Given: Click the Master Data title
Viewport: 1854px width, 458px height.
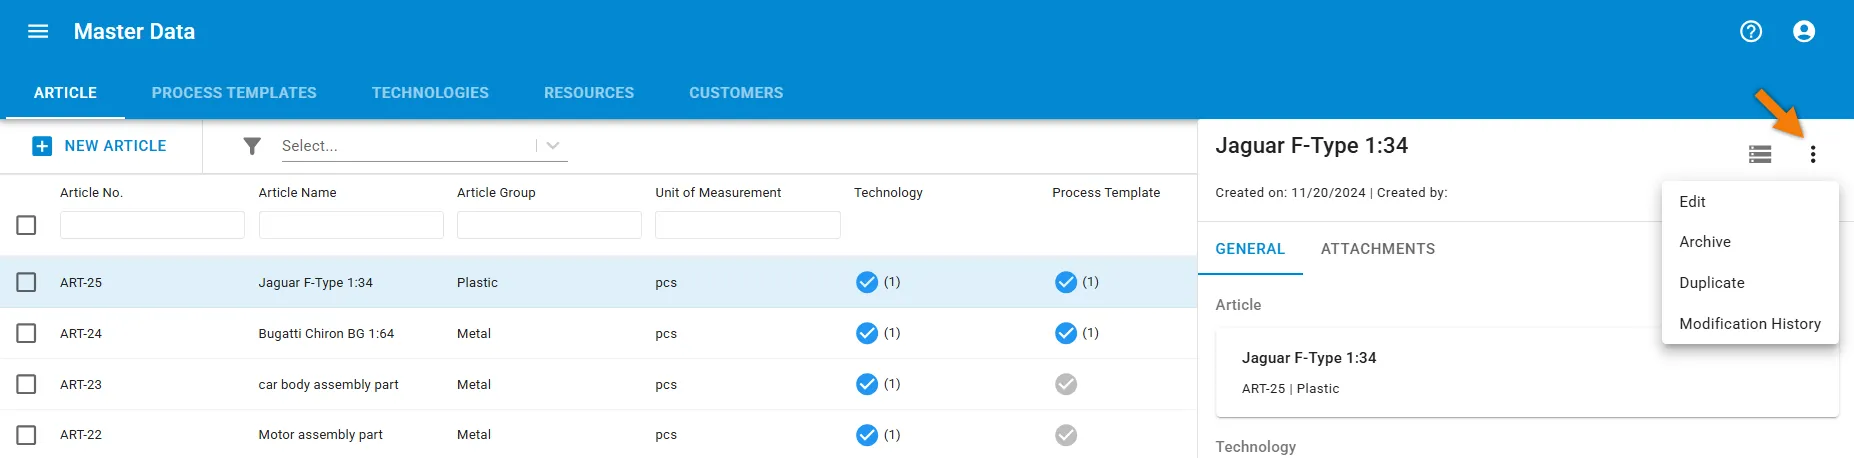Looking at the screenshot, I should coord(134,32).
